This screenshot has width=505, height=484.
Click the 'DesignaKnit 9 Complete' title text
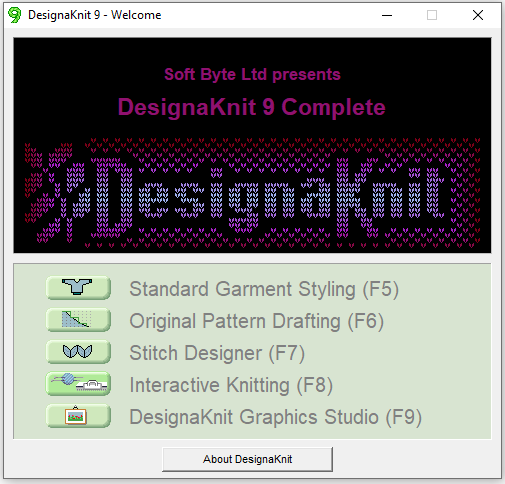pyautogui.click(x=252, y=107)
